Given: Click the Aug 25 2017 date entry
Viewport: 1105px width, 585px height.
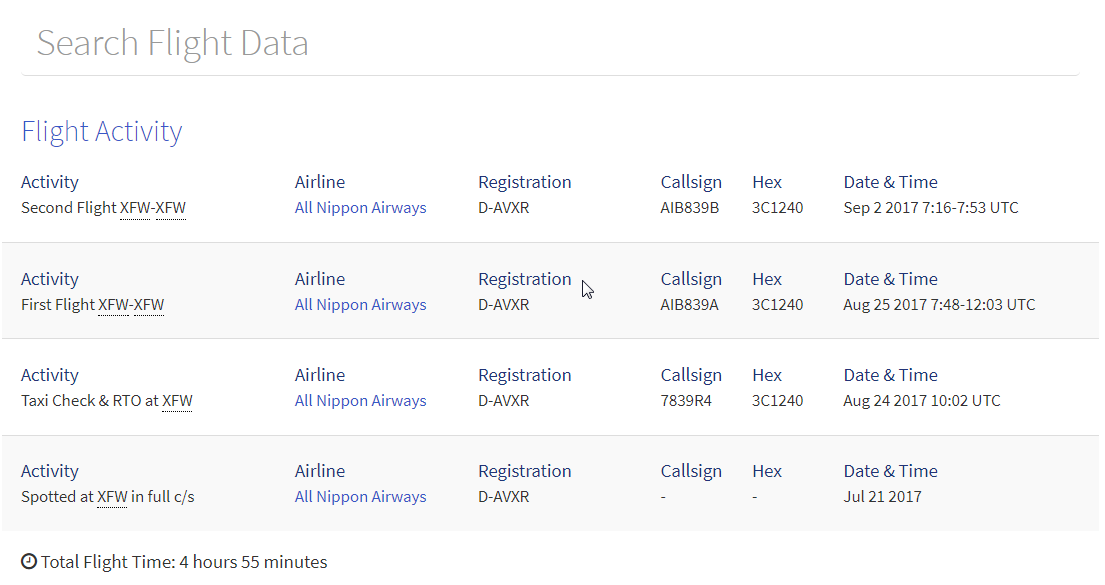Looking at the screenshot, I should click(x=939, y=305).
